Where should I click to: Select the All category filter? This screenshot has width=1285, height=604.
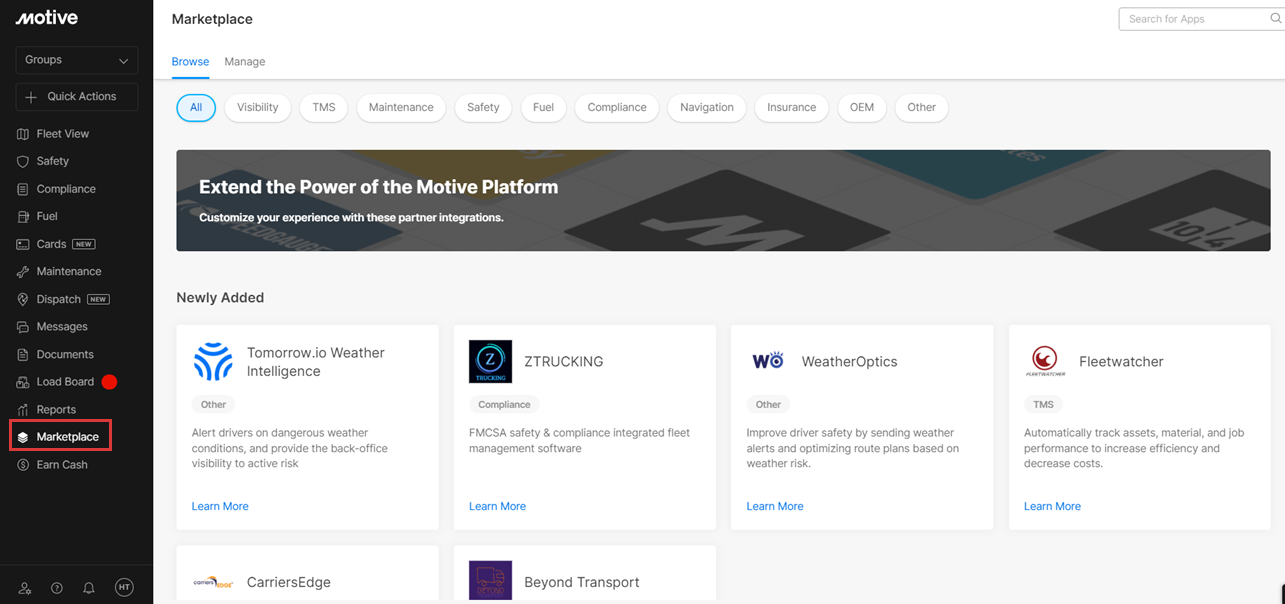click(196, 108)
